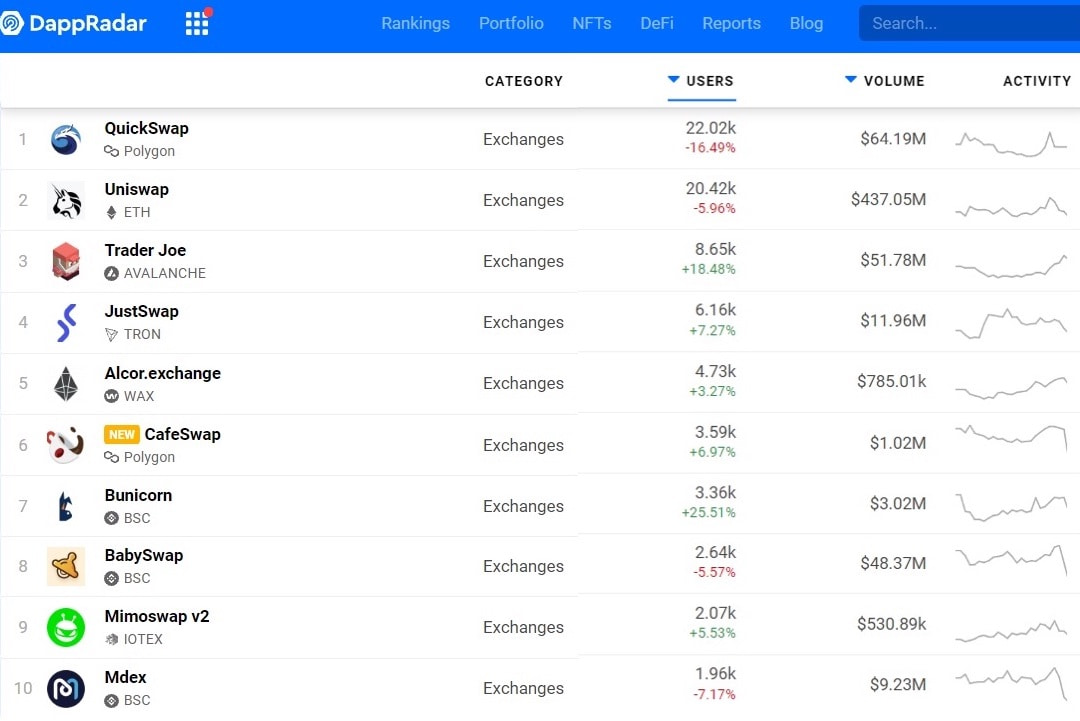This screenshot has width=1080, height=721.
Task: Click the Trader Joe red icon
Action: click(x=66, y=261)
